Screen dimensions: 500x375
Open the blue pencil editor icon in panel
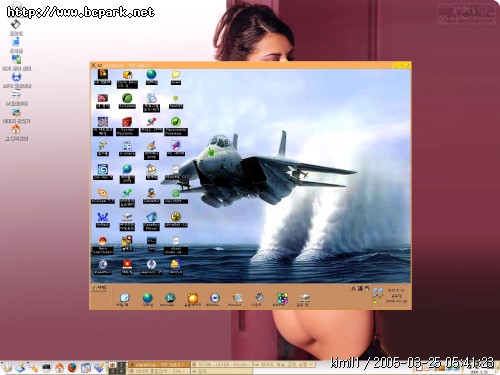pos(99,368)
